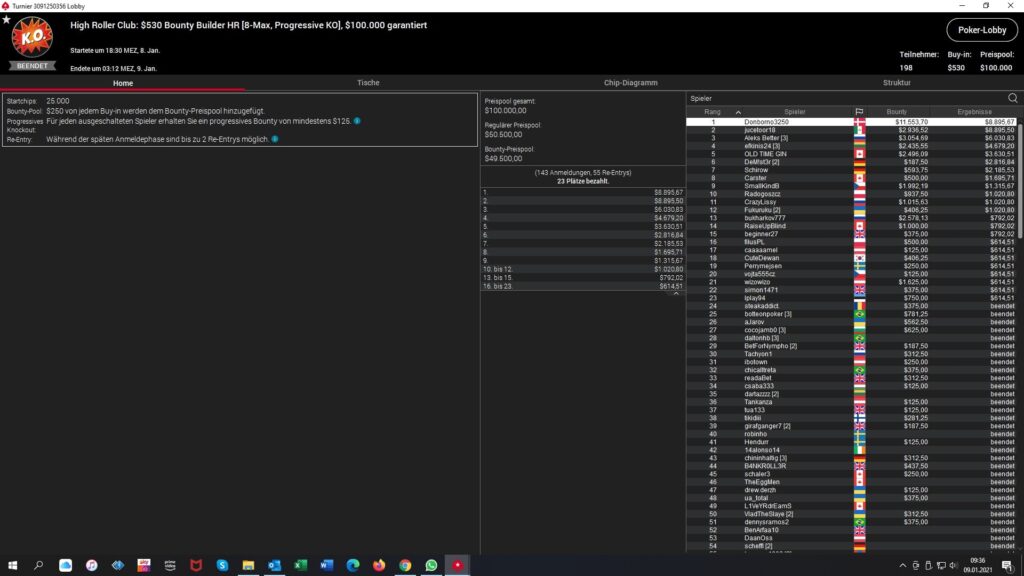Sort the list by Ergebnisse column
This screenshot has height=576, width=1024.
(x=973, y=111)
